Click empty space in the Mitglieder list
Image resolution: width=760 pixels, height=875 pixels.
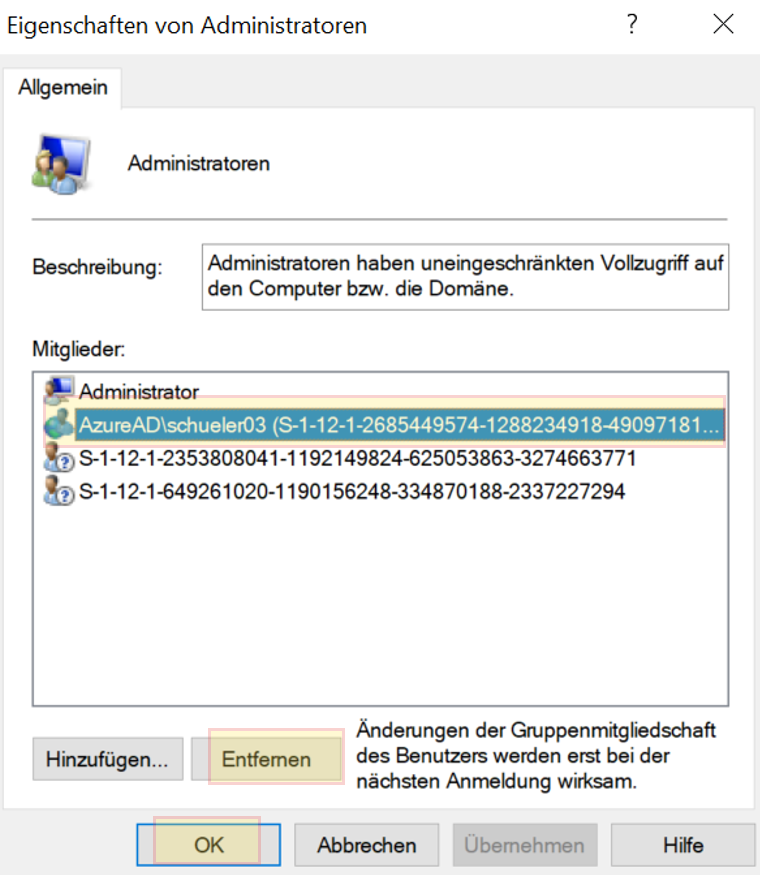pos(380,610)
